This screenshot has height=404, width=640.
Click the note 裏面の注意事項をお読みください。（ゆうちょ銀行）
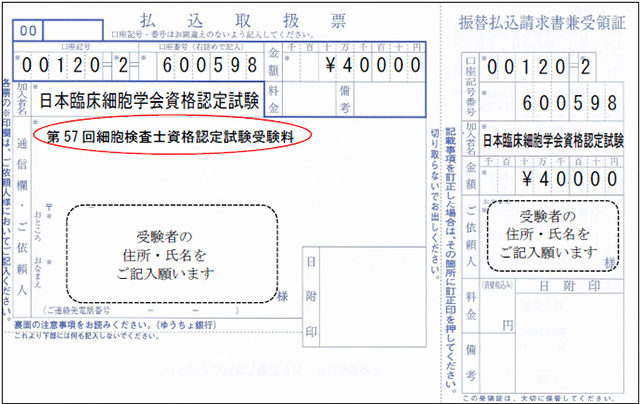(x=115, y=325)
